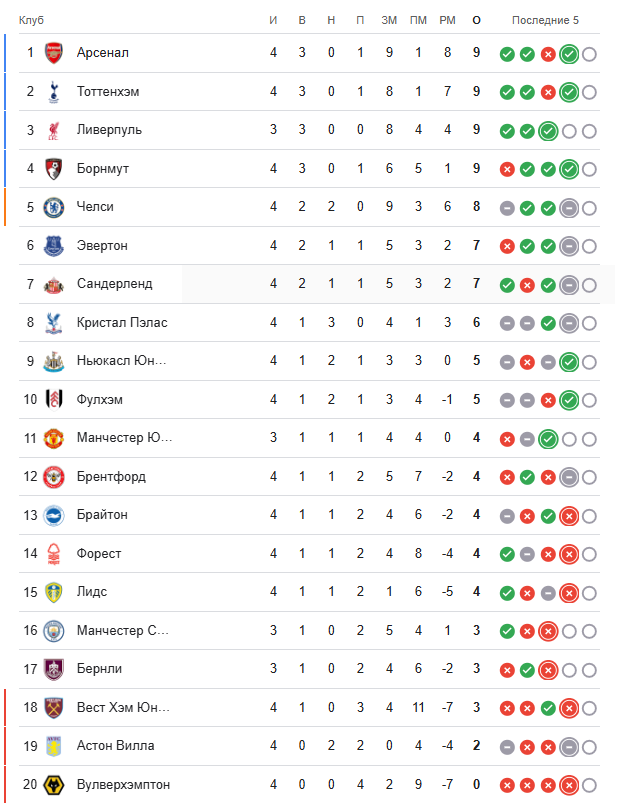Click the Crystal Palace crest icon

[x=54, y=323]
